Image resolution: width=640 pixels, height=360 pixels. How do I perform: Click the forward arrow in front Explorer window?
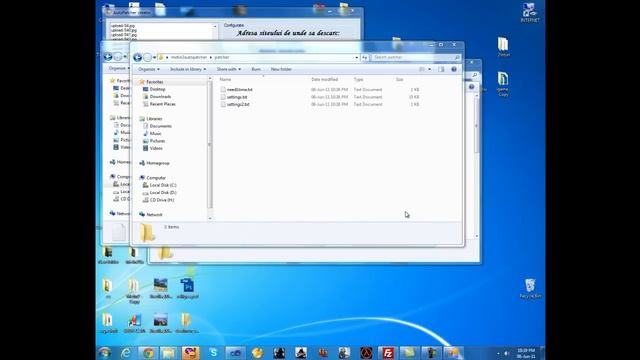click(148, 58)
